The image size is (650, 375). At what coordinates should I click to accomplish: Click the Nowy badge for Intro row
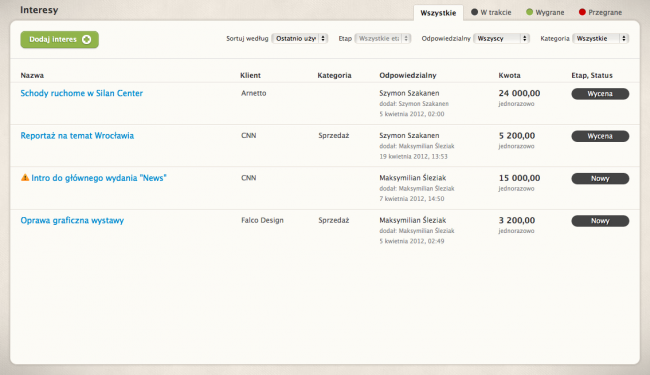click(x=600, y=179)
